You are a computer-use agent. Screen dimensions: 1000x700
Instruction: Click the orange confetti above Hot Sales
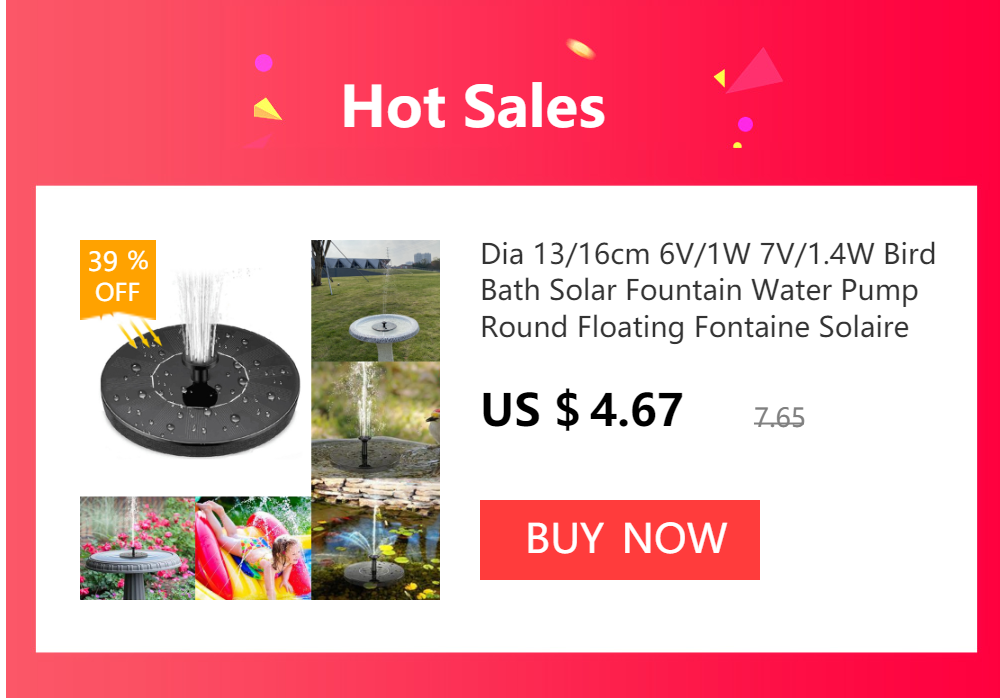[580, 48]
